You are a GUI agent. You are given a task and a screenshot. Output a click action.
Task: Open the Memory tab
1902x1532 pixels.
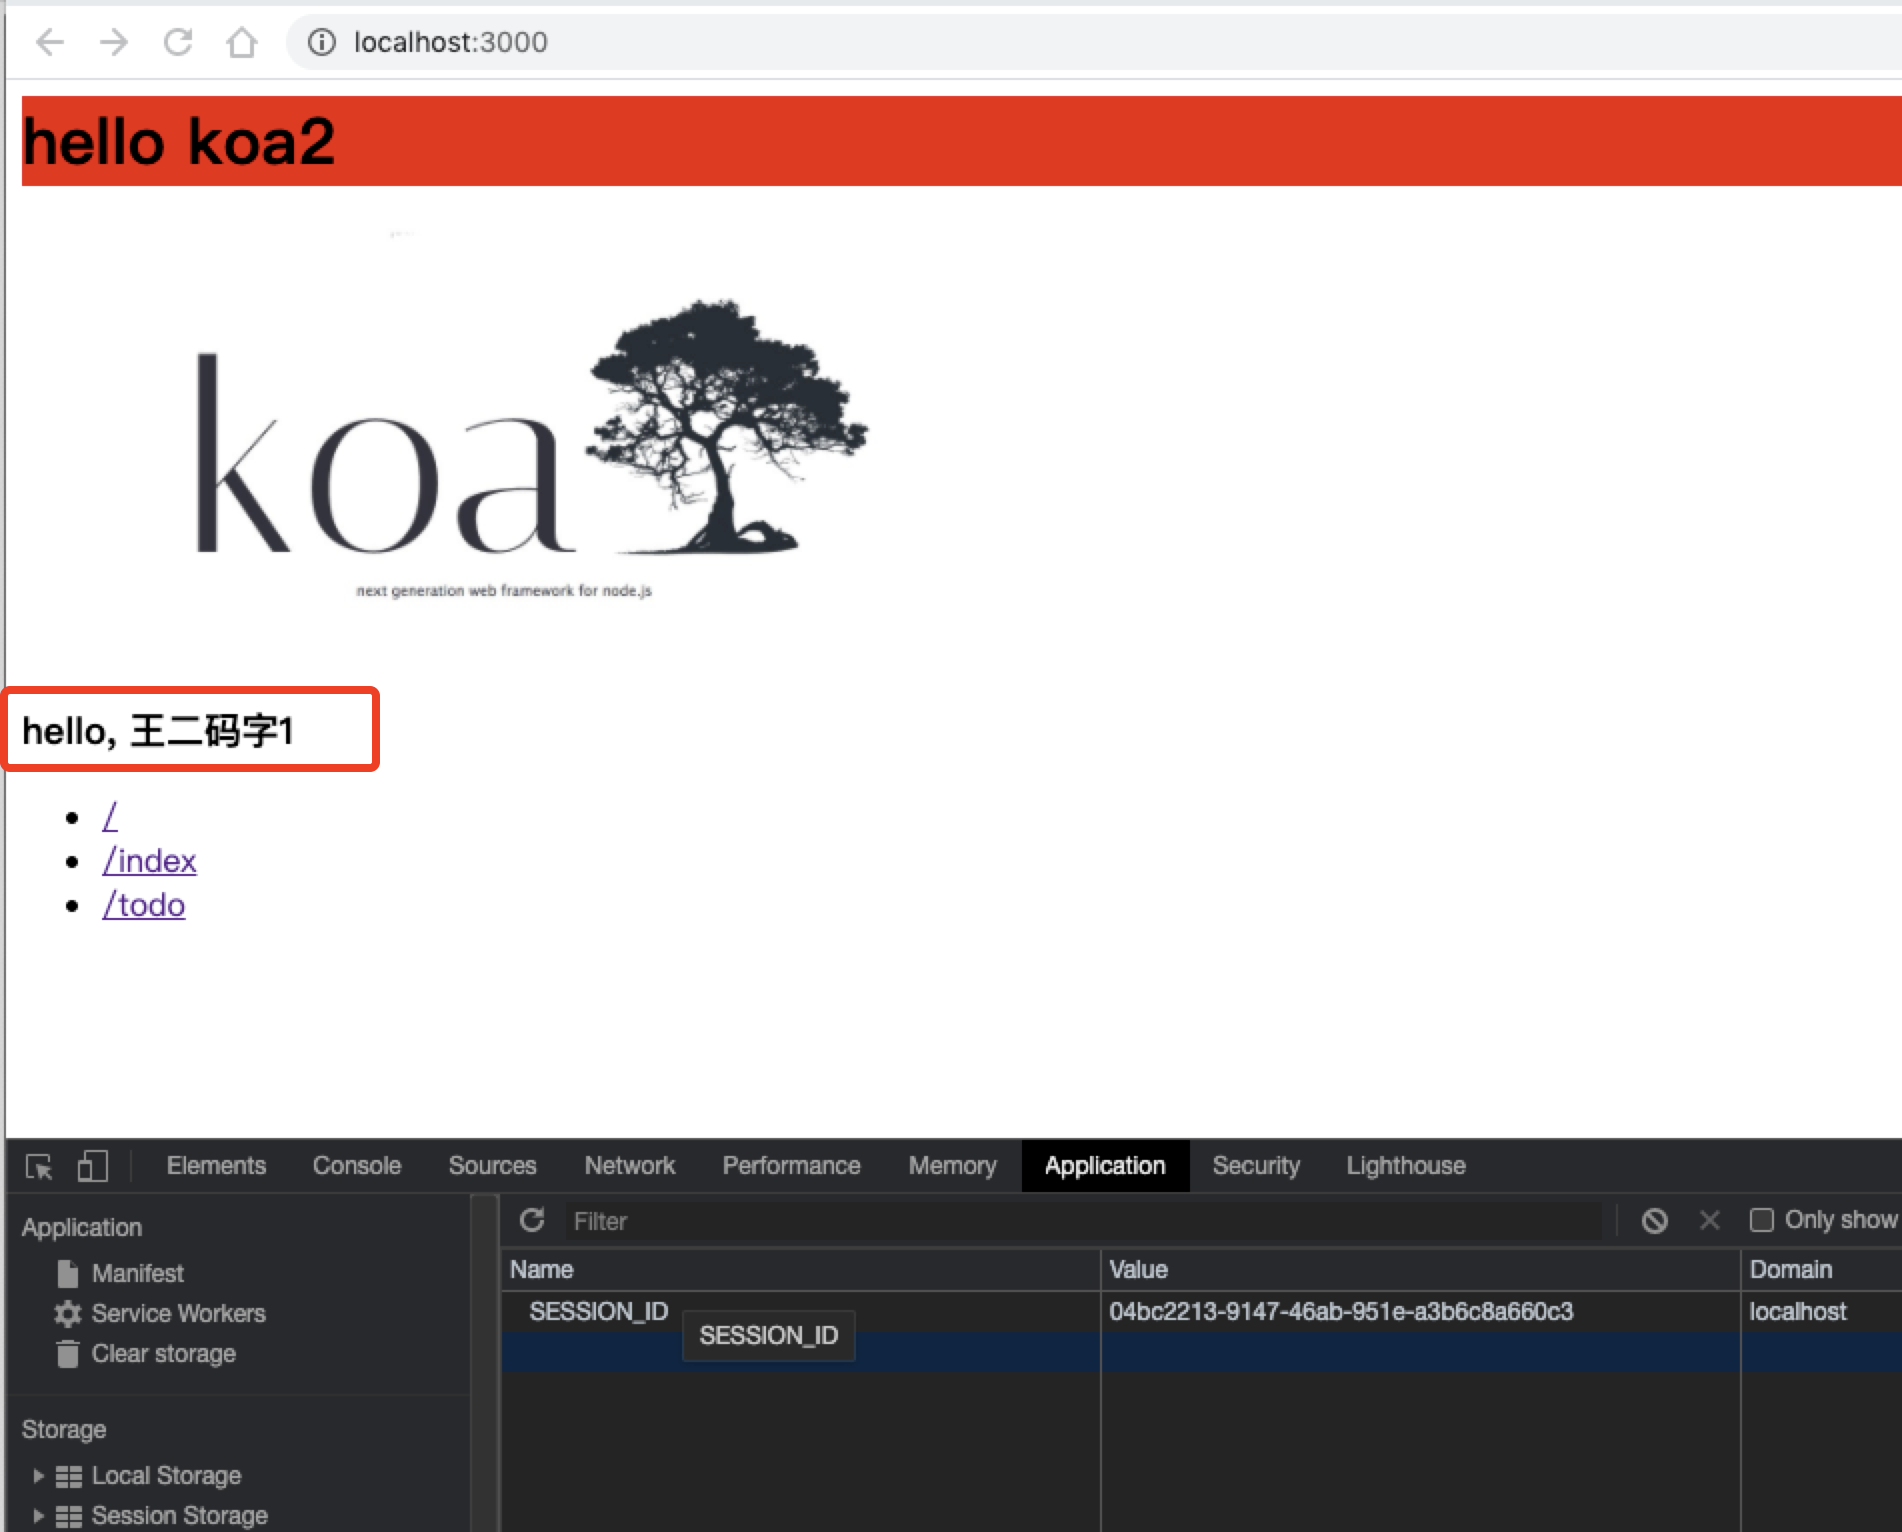[x=952, y=1166]
